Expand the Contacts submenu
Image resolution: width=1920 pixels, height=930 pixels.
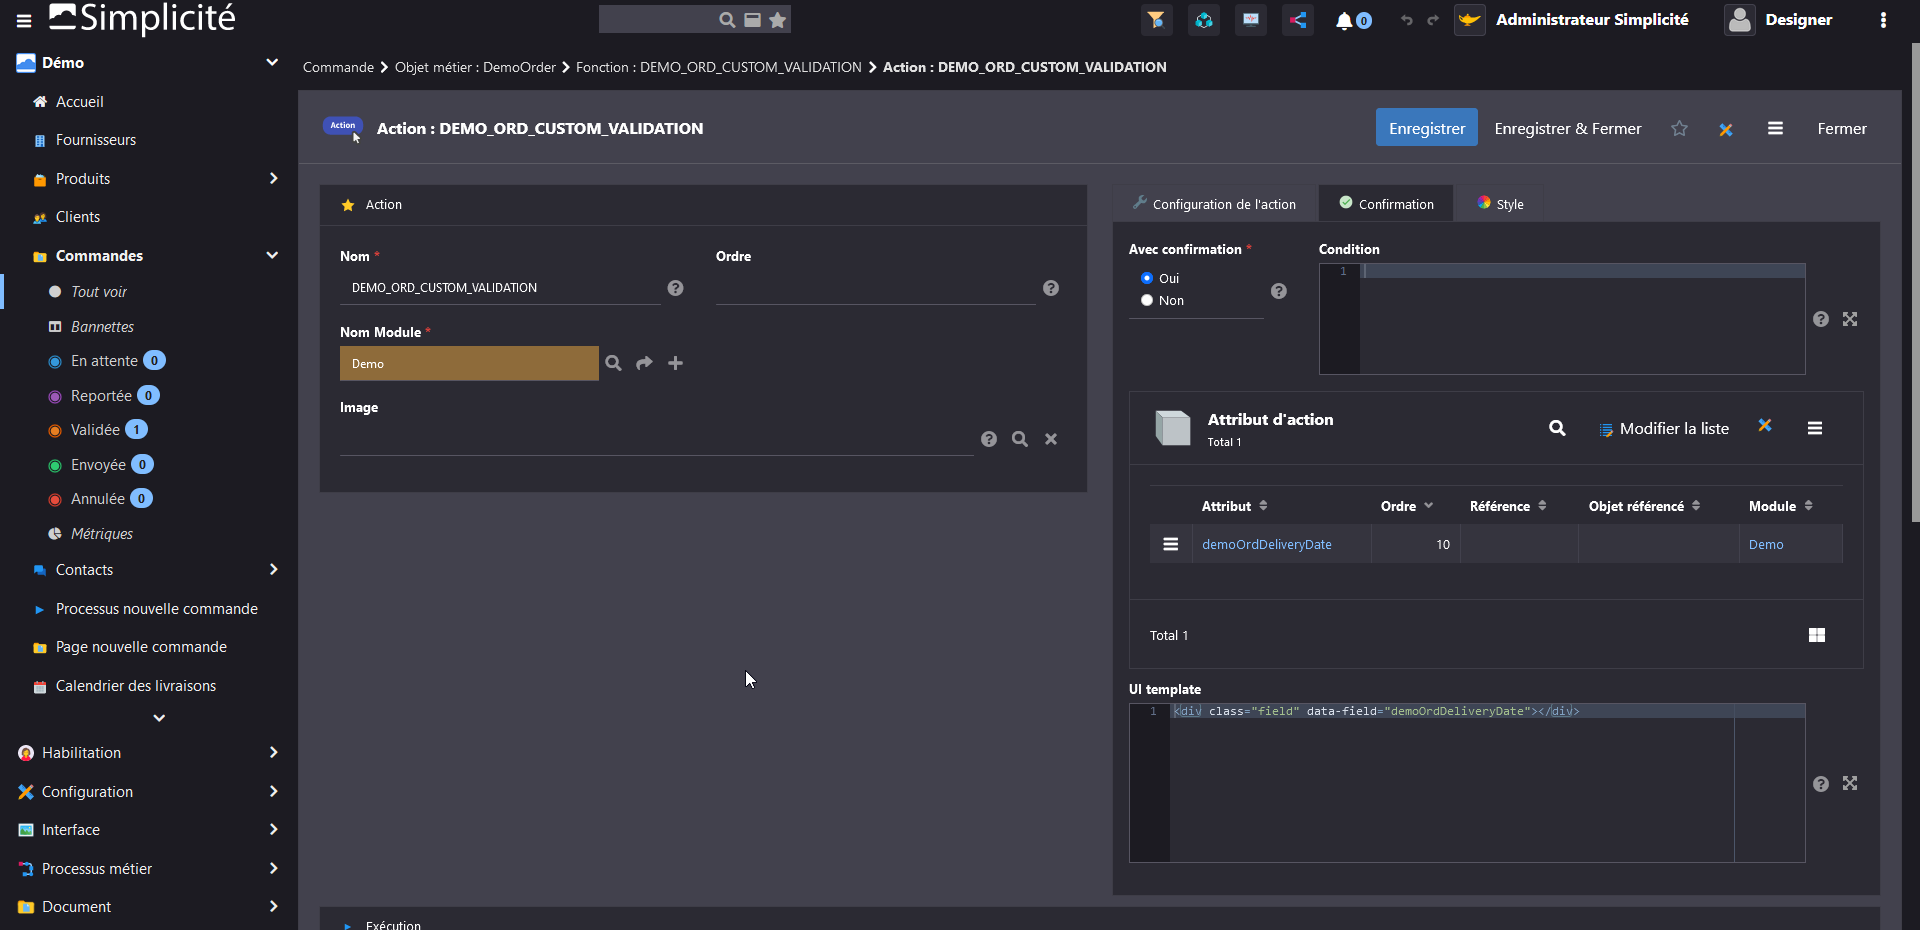tap(273, 569)
